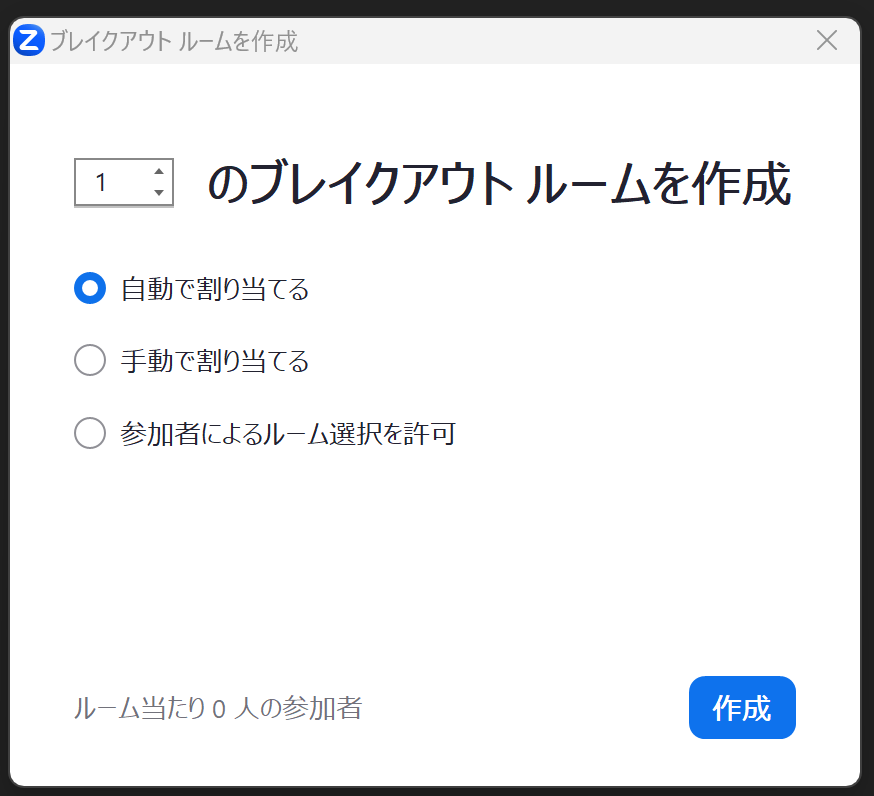The height and width of the screenshot is (796, 874).
Task: Click the 参加者によるルーム選択を許可 label text
Action: (288, 433)
